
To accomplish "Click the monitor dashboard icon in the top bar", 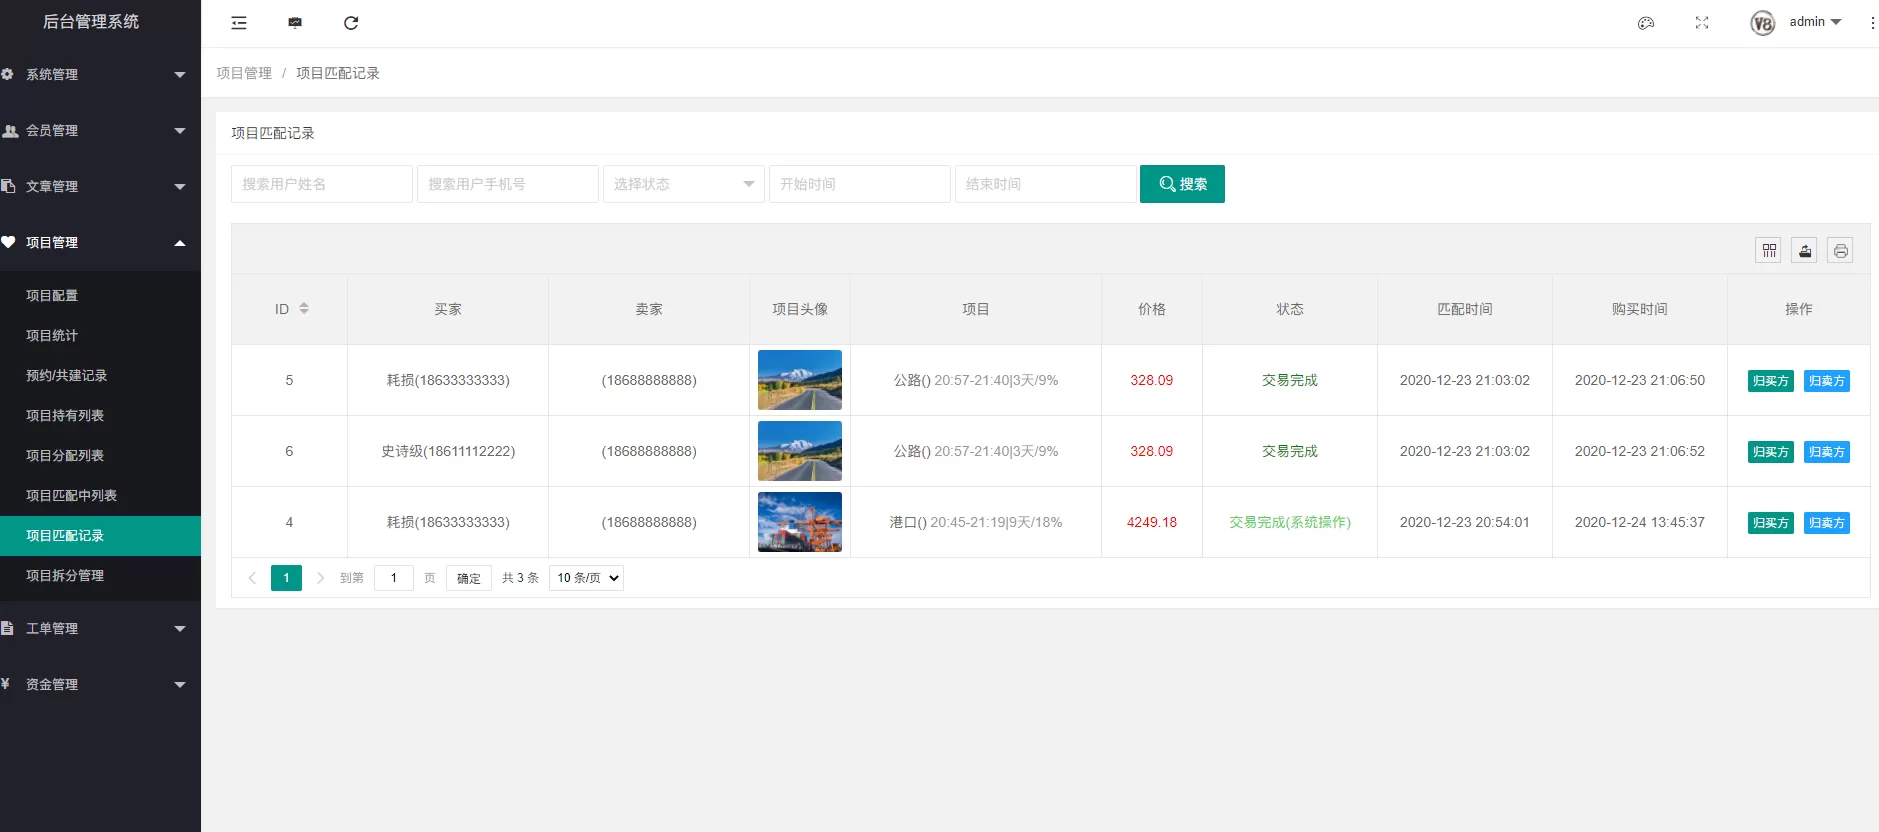I will tap(295, 23).
